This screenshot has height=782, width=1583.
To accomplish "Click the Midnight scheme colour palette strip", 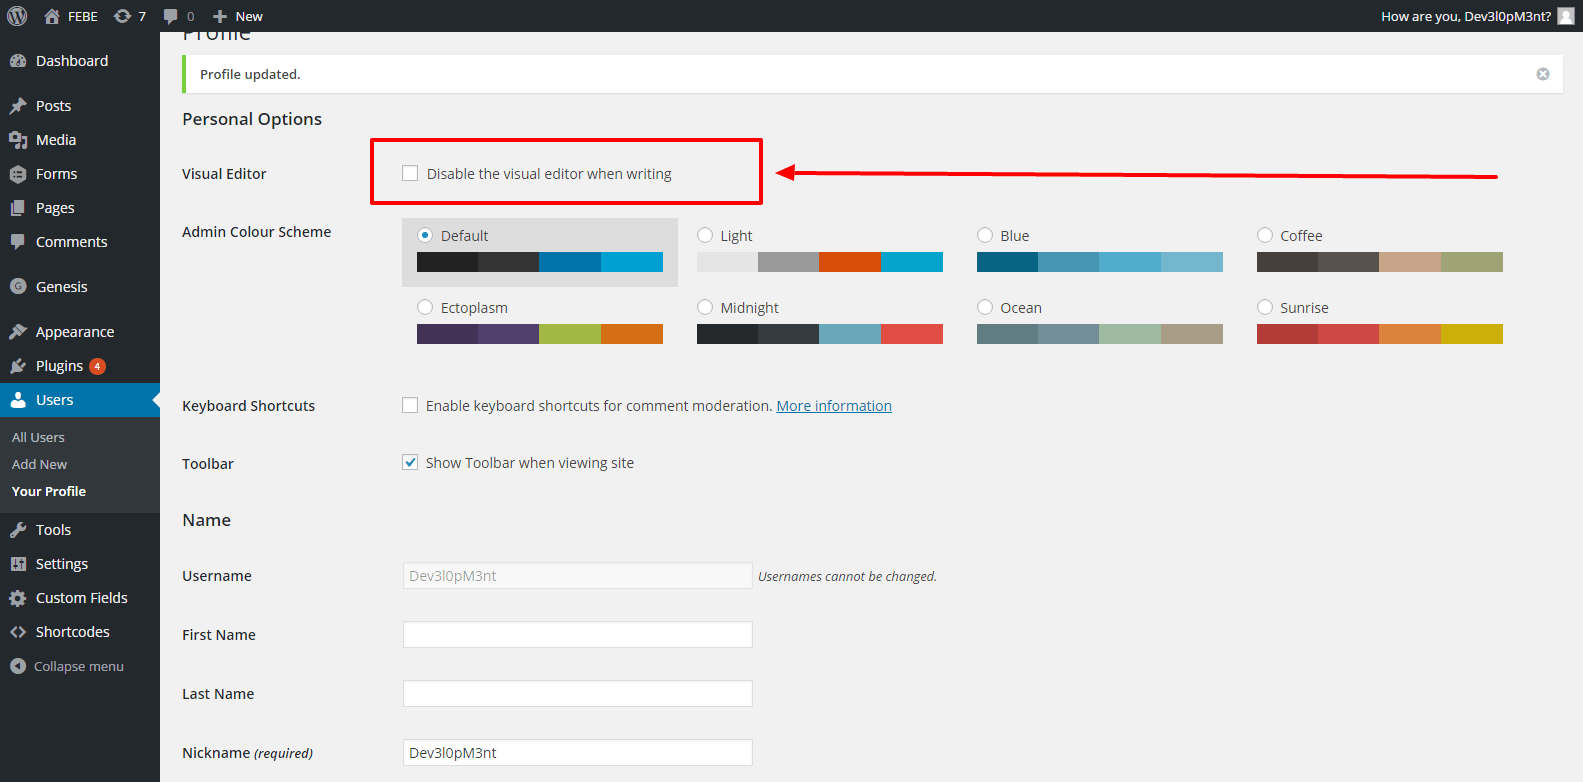I will (820, 334).
